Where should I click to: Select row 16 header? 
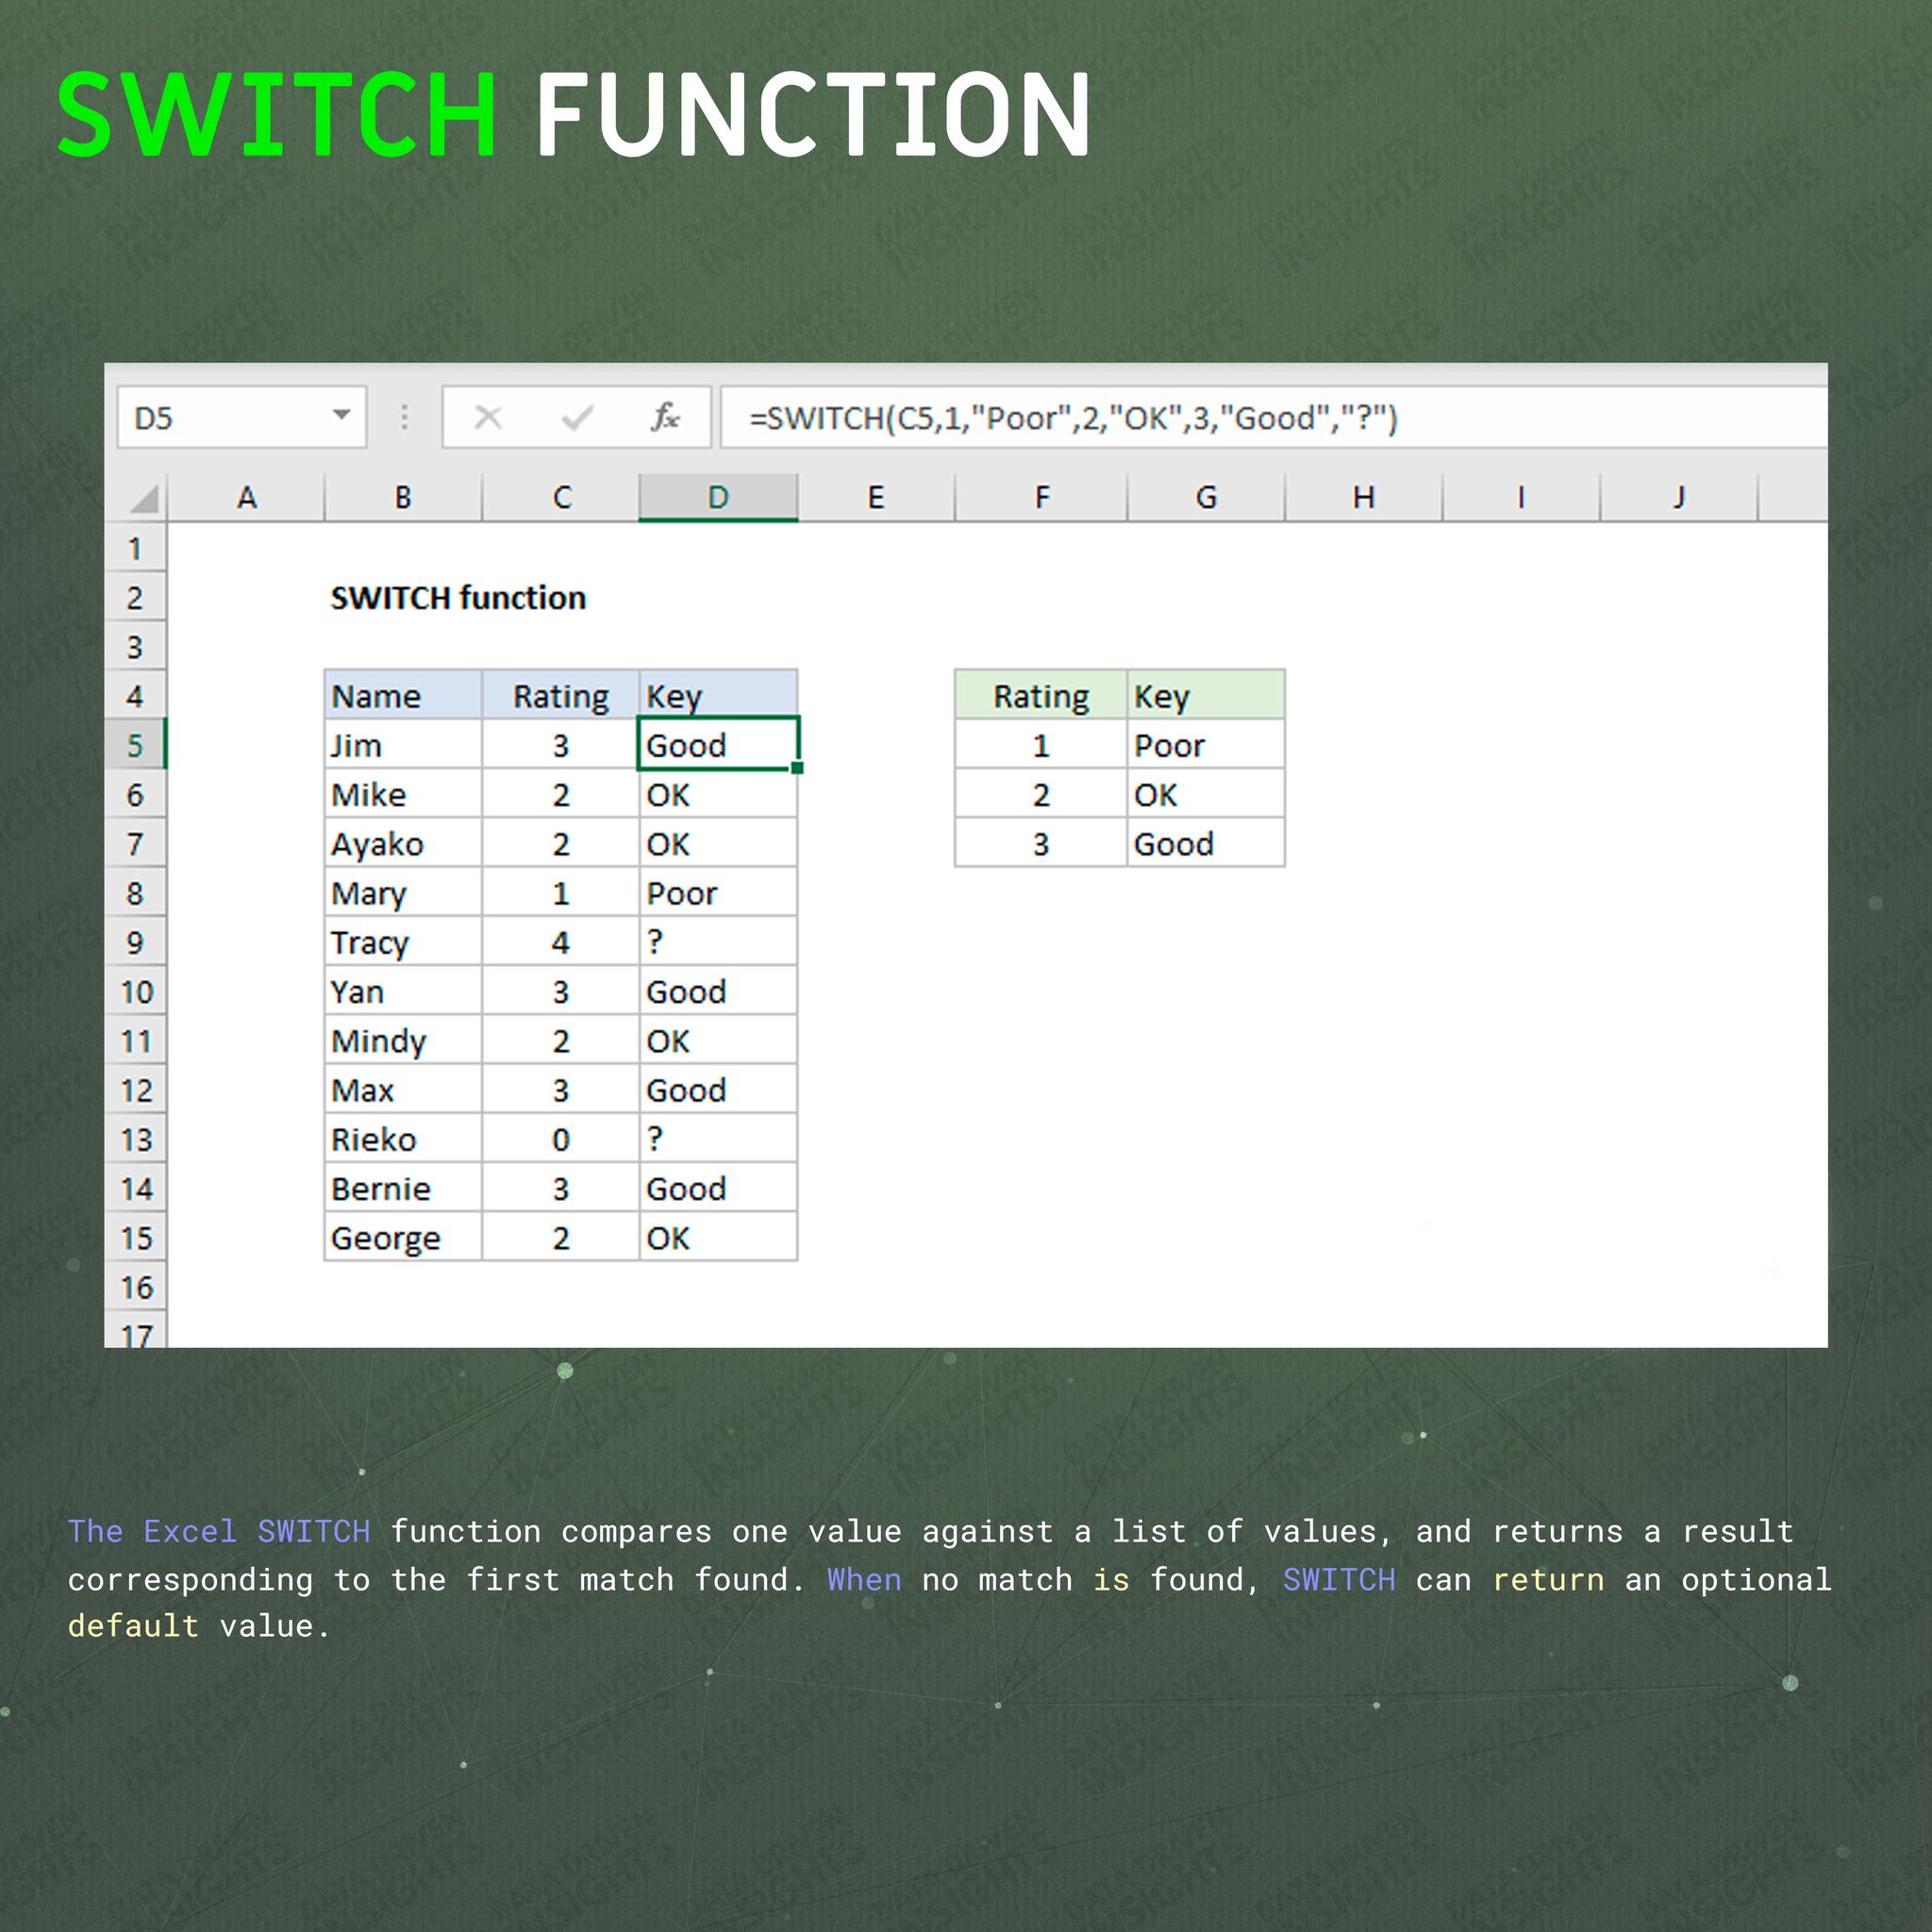pos(135,1287)
